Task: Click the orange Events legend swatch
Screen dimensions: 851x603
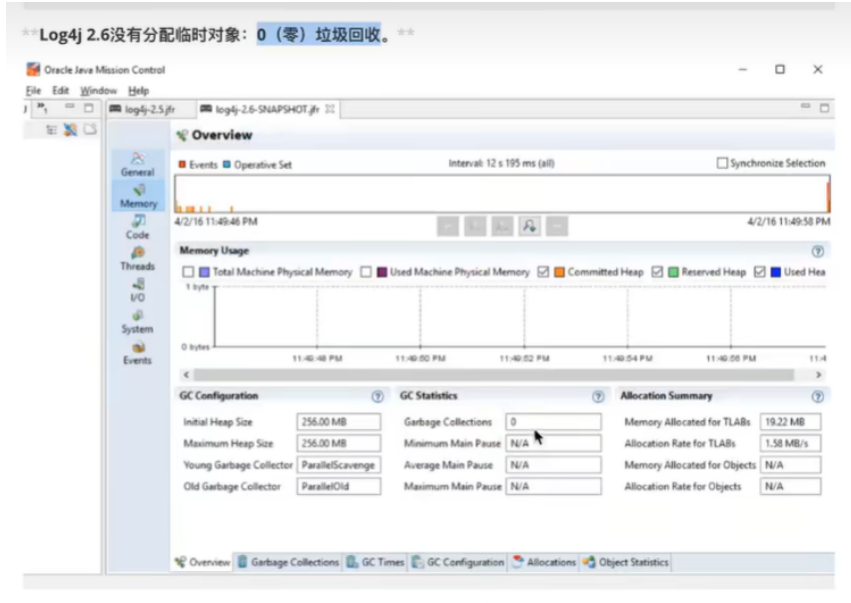Action: [x=182, y=164]
